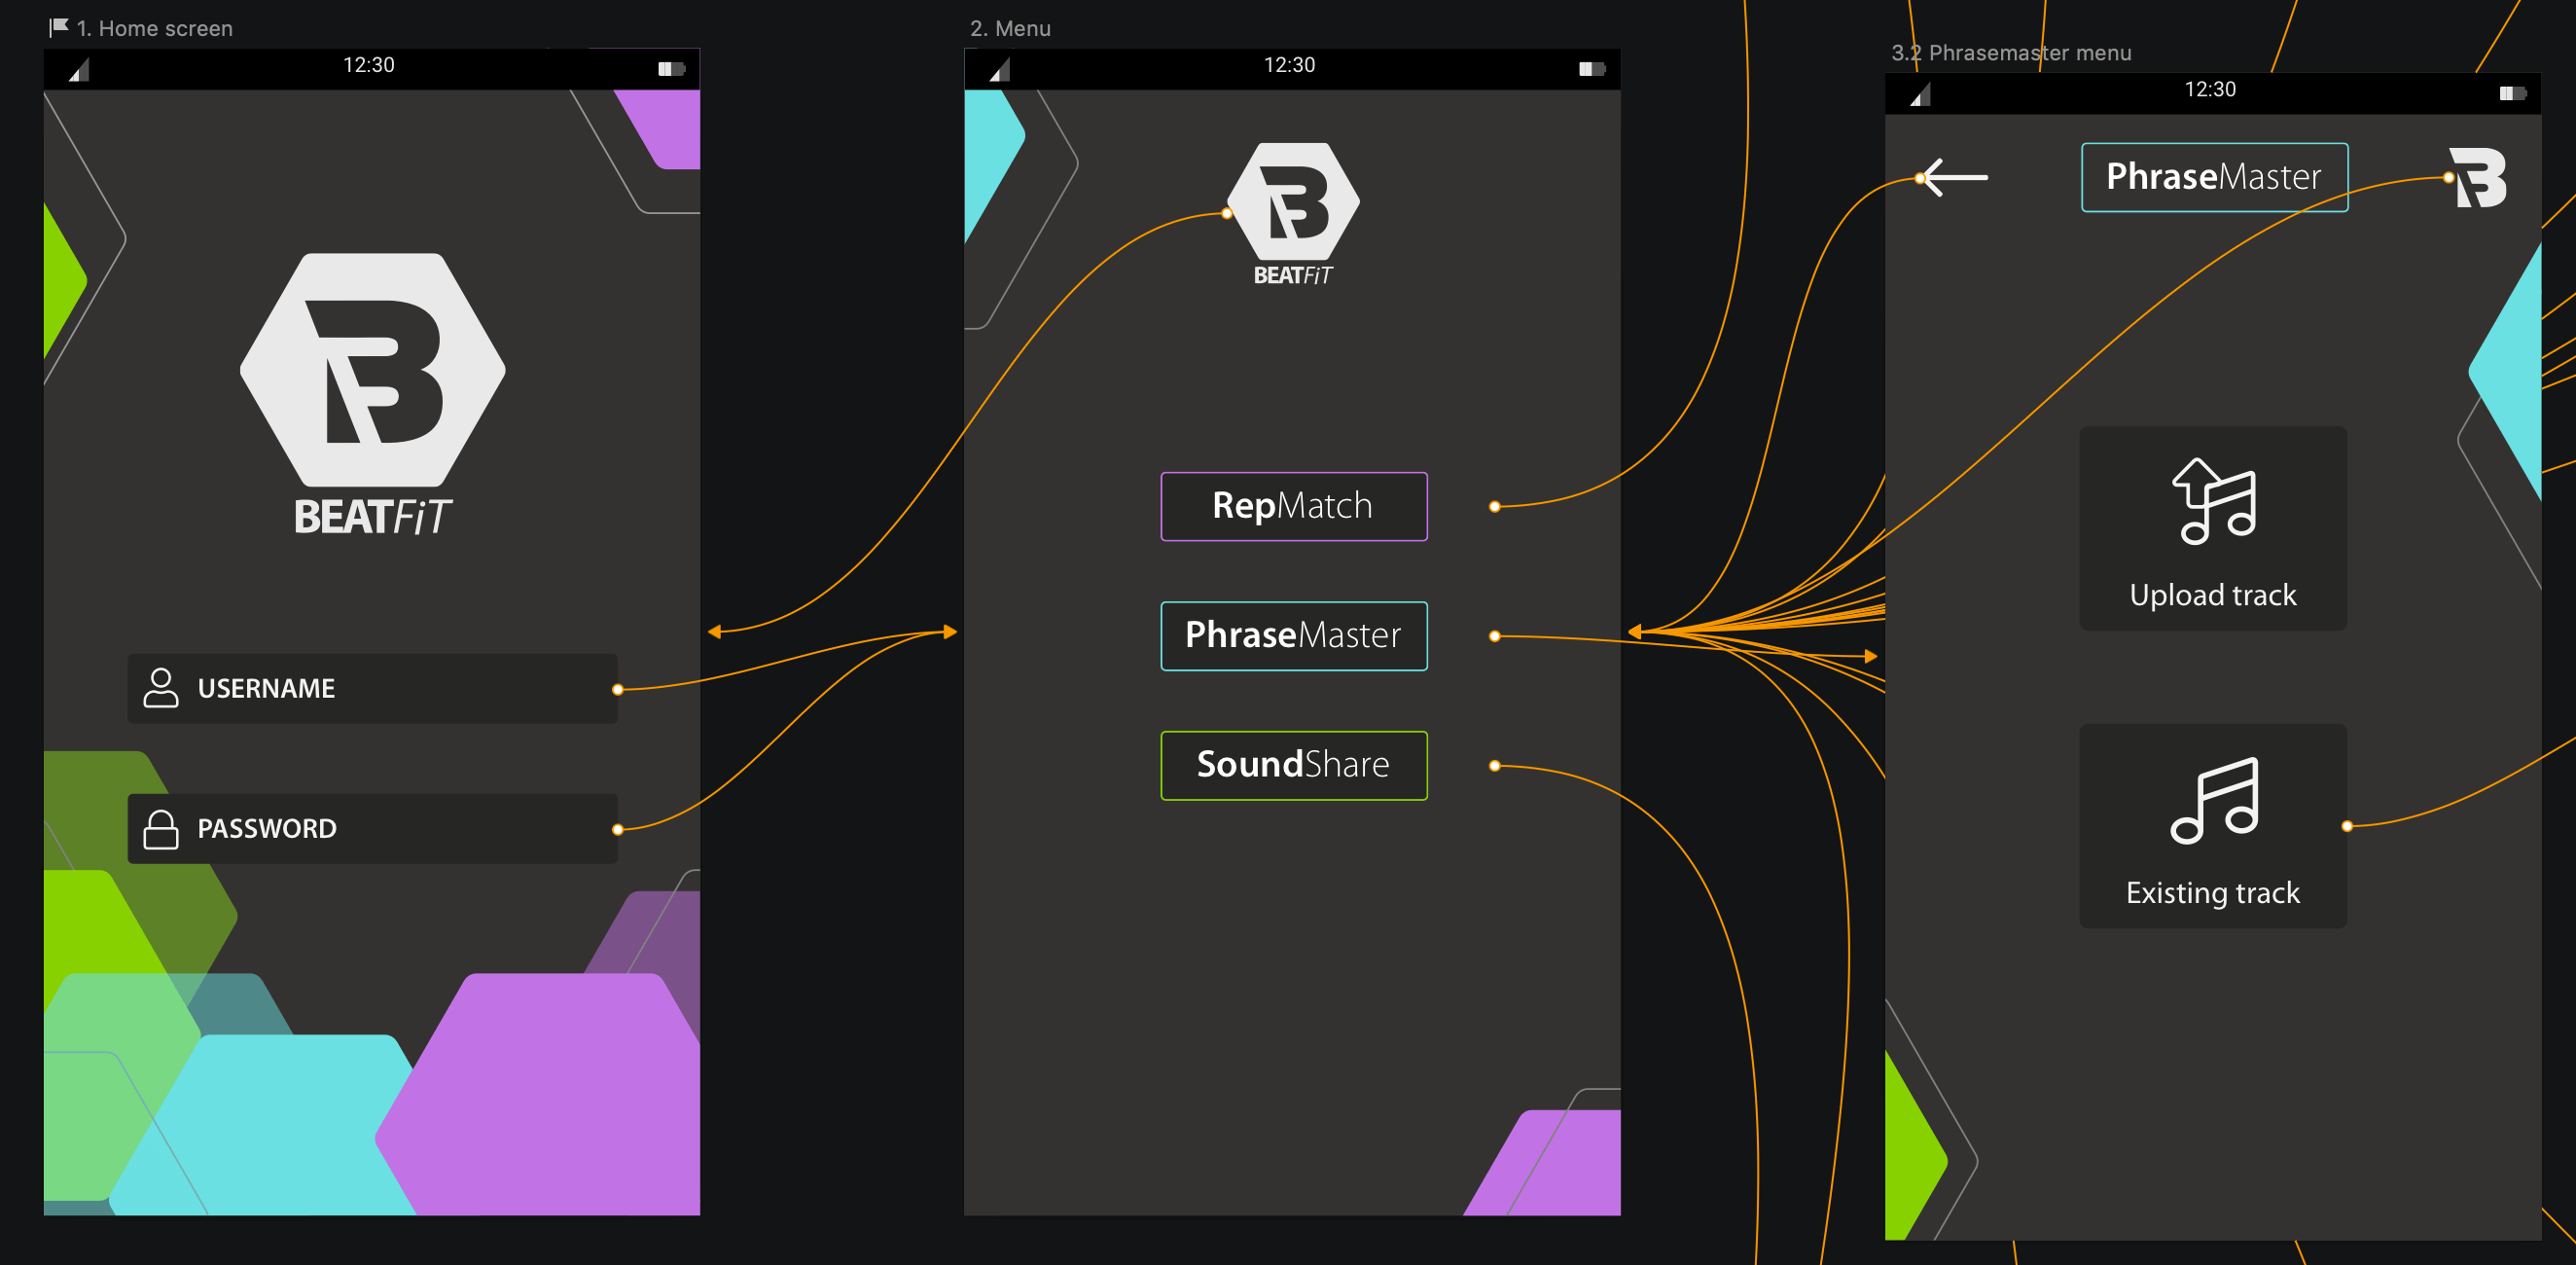
Task: Click the flag icon next to Home screen label
Action: [x=59, y=27]
